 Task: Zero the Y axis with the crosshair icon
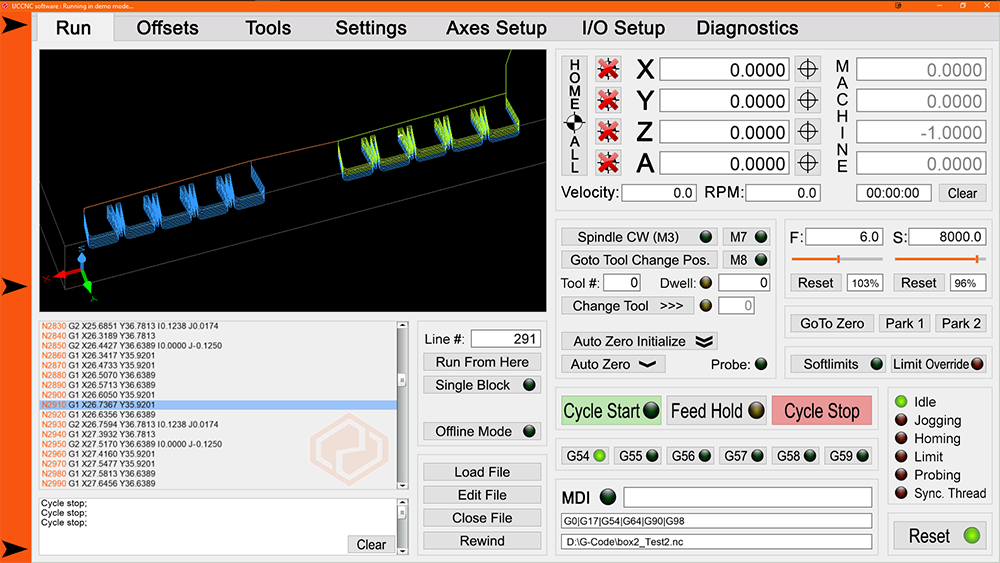pos(808,101)
